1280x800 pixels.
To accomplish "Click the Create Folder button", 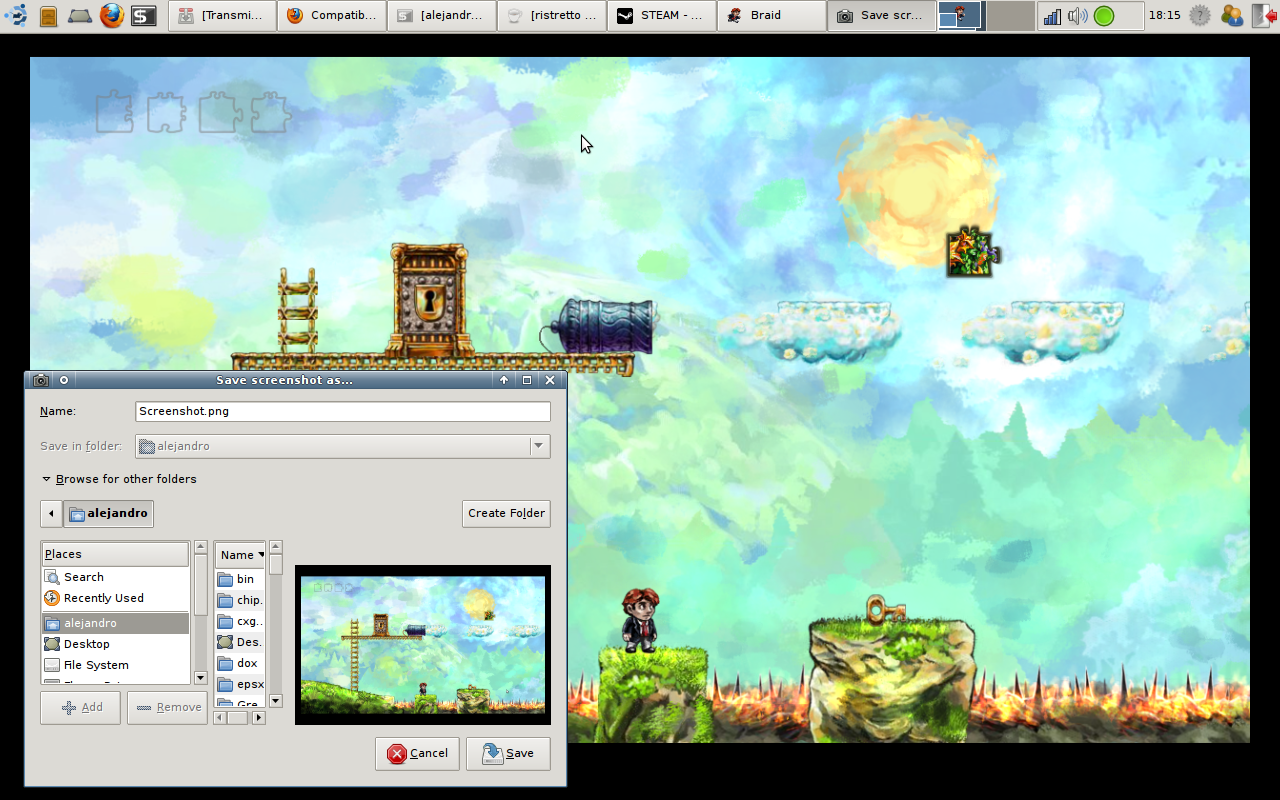I will 507,513.
